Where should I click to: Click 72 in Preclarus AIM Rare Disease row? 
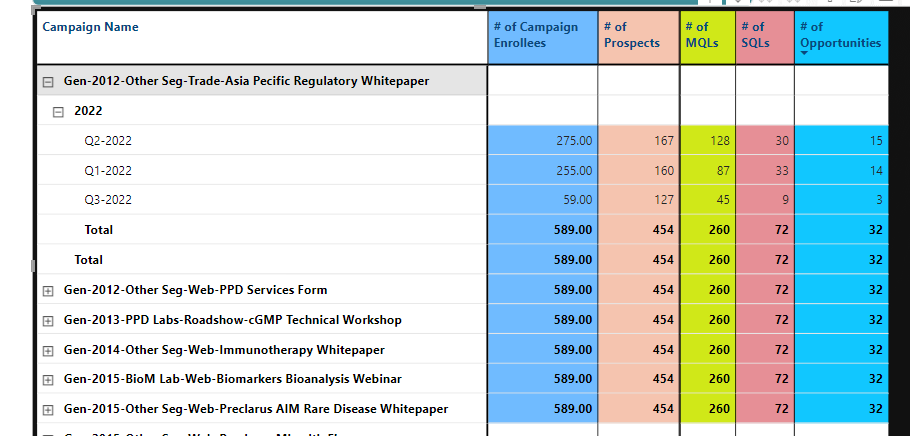tap(781, 409)
